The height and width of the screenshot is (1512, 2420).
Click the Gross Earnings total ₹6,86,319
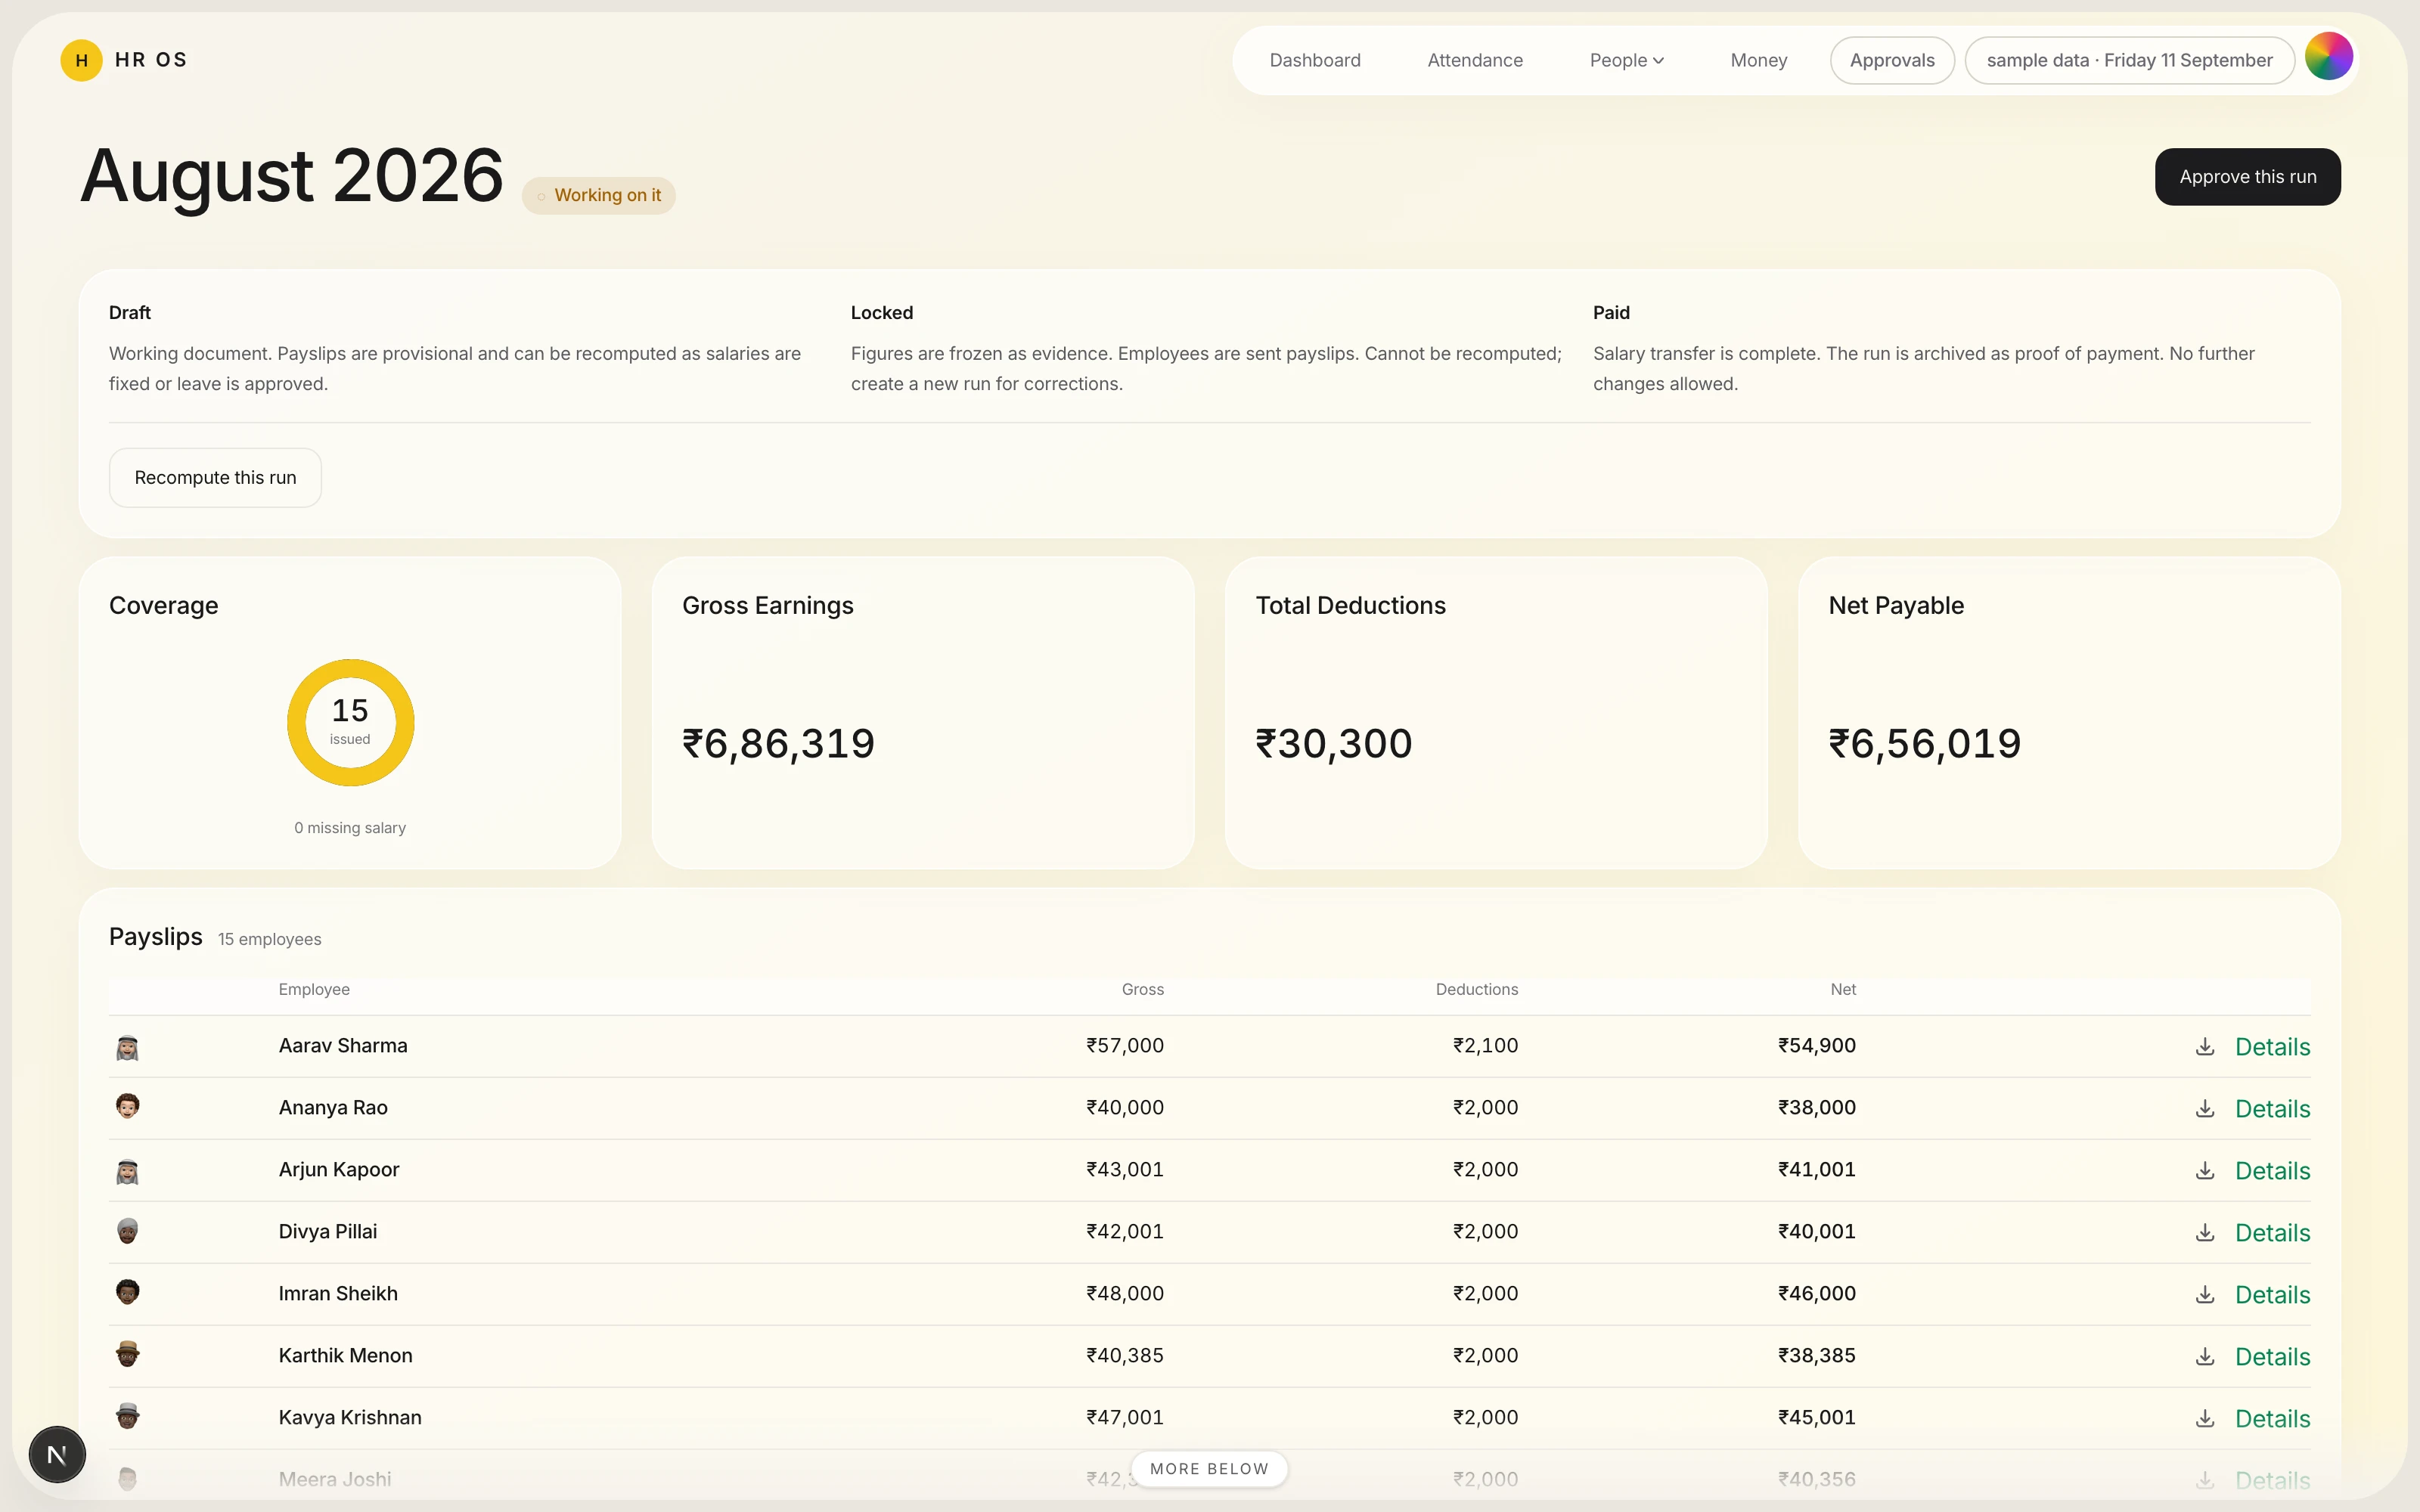click(x=778, y=744)
